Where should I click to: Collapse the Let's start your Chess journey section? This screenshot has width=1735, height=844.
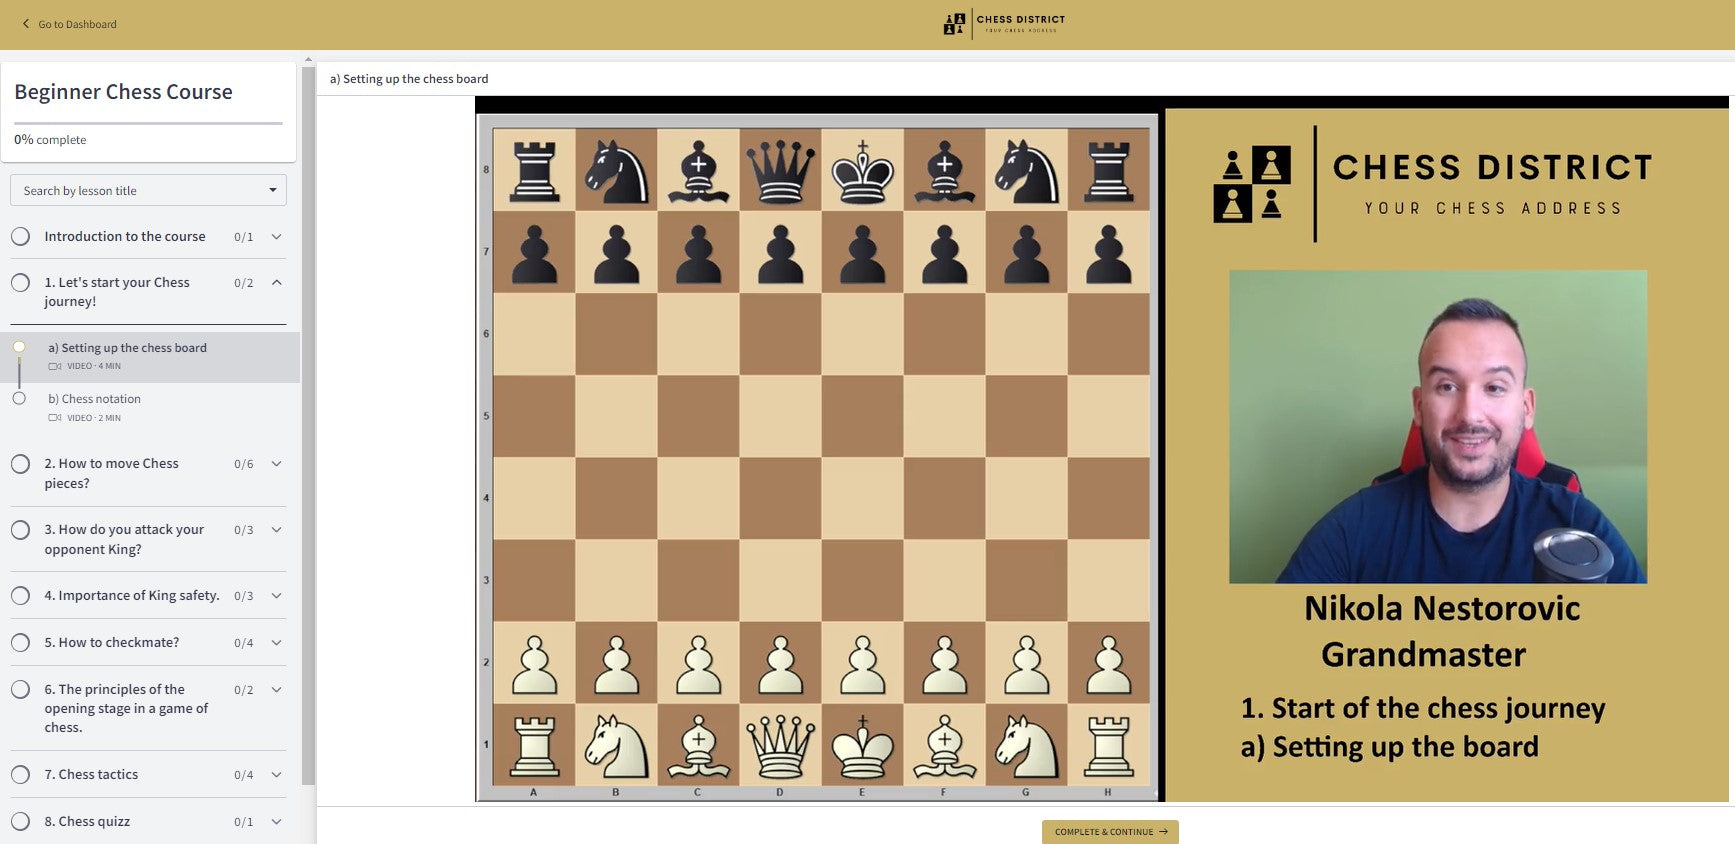click(277, 283)
